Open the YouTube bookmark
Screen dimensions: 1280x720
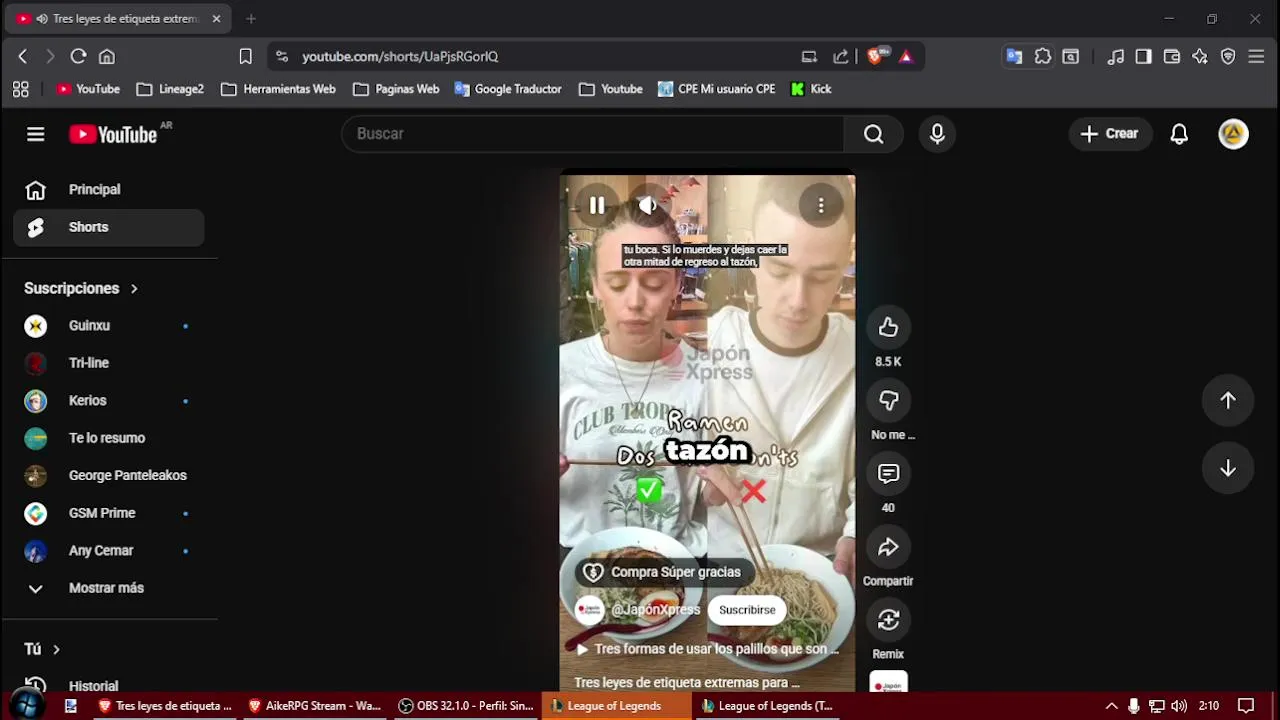88,89
